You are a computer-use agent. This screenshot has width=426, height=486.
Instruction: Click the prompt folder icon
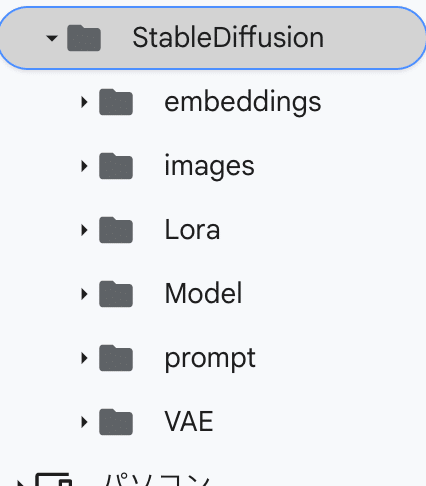pos(116,358)
